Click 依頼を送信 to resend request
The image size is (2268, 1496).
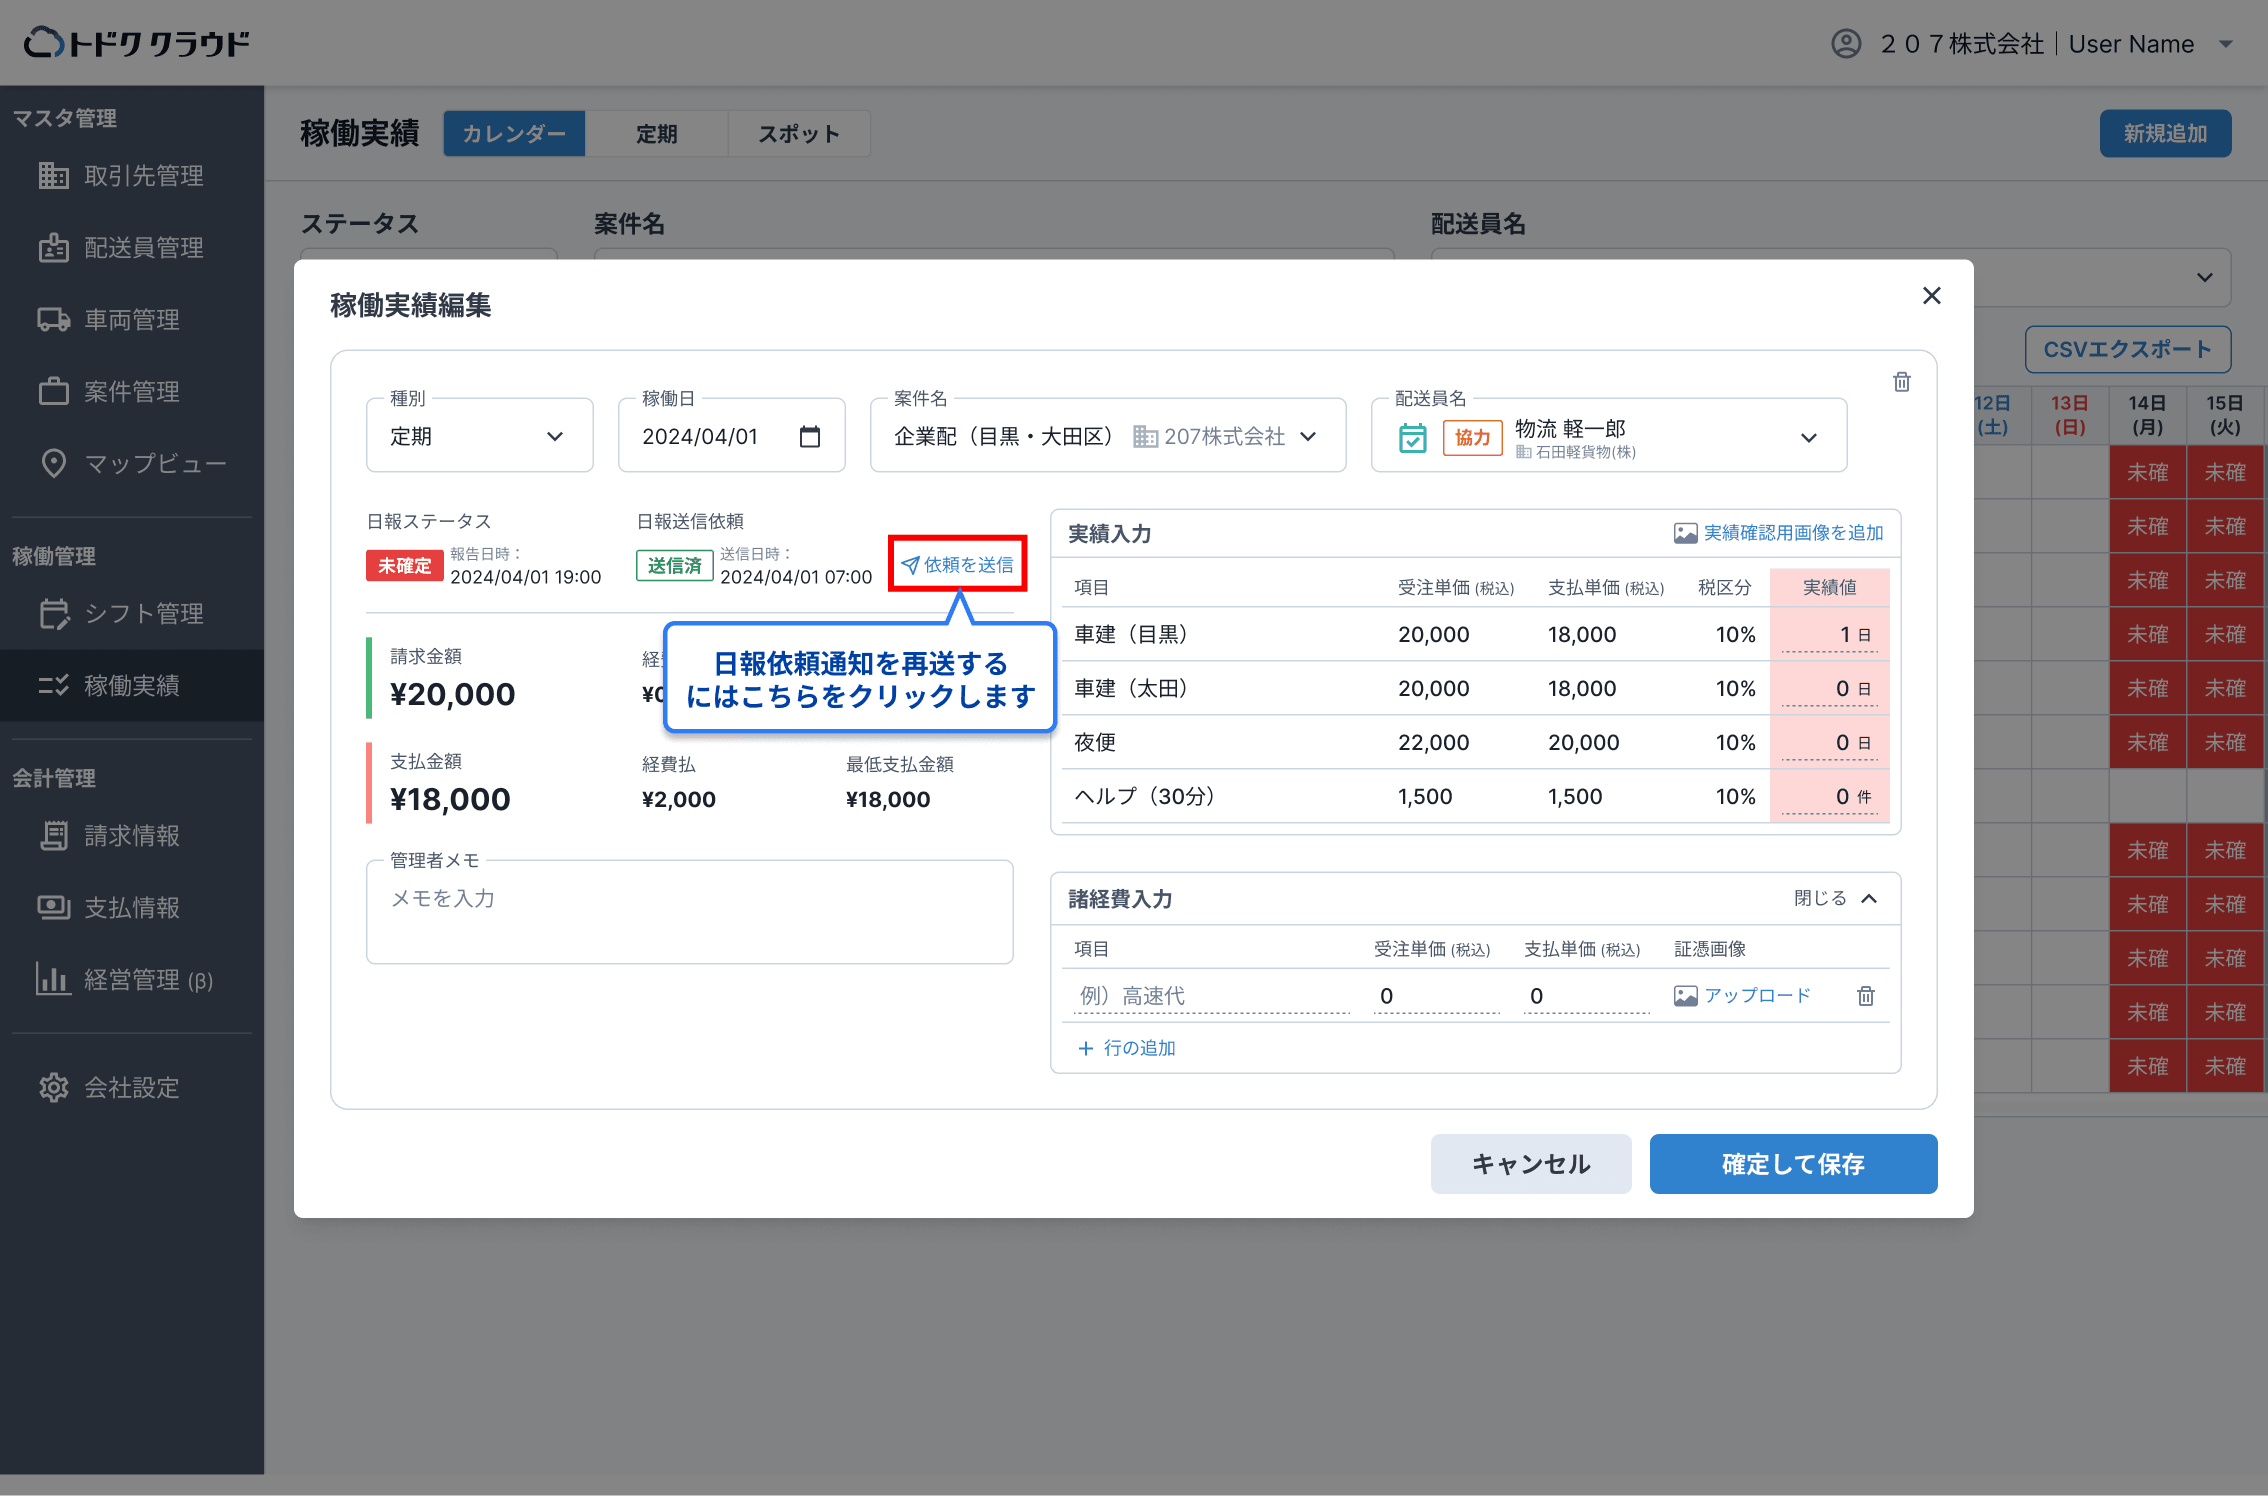pyautogui.click(x=958, y=565)
